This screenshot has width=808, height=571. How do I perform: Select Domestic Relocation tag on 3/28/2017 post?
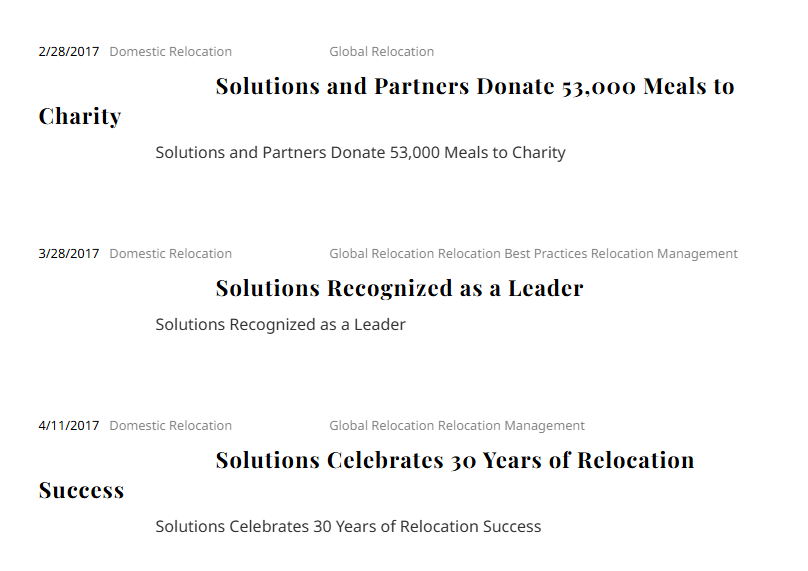[x=170, y=254]
